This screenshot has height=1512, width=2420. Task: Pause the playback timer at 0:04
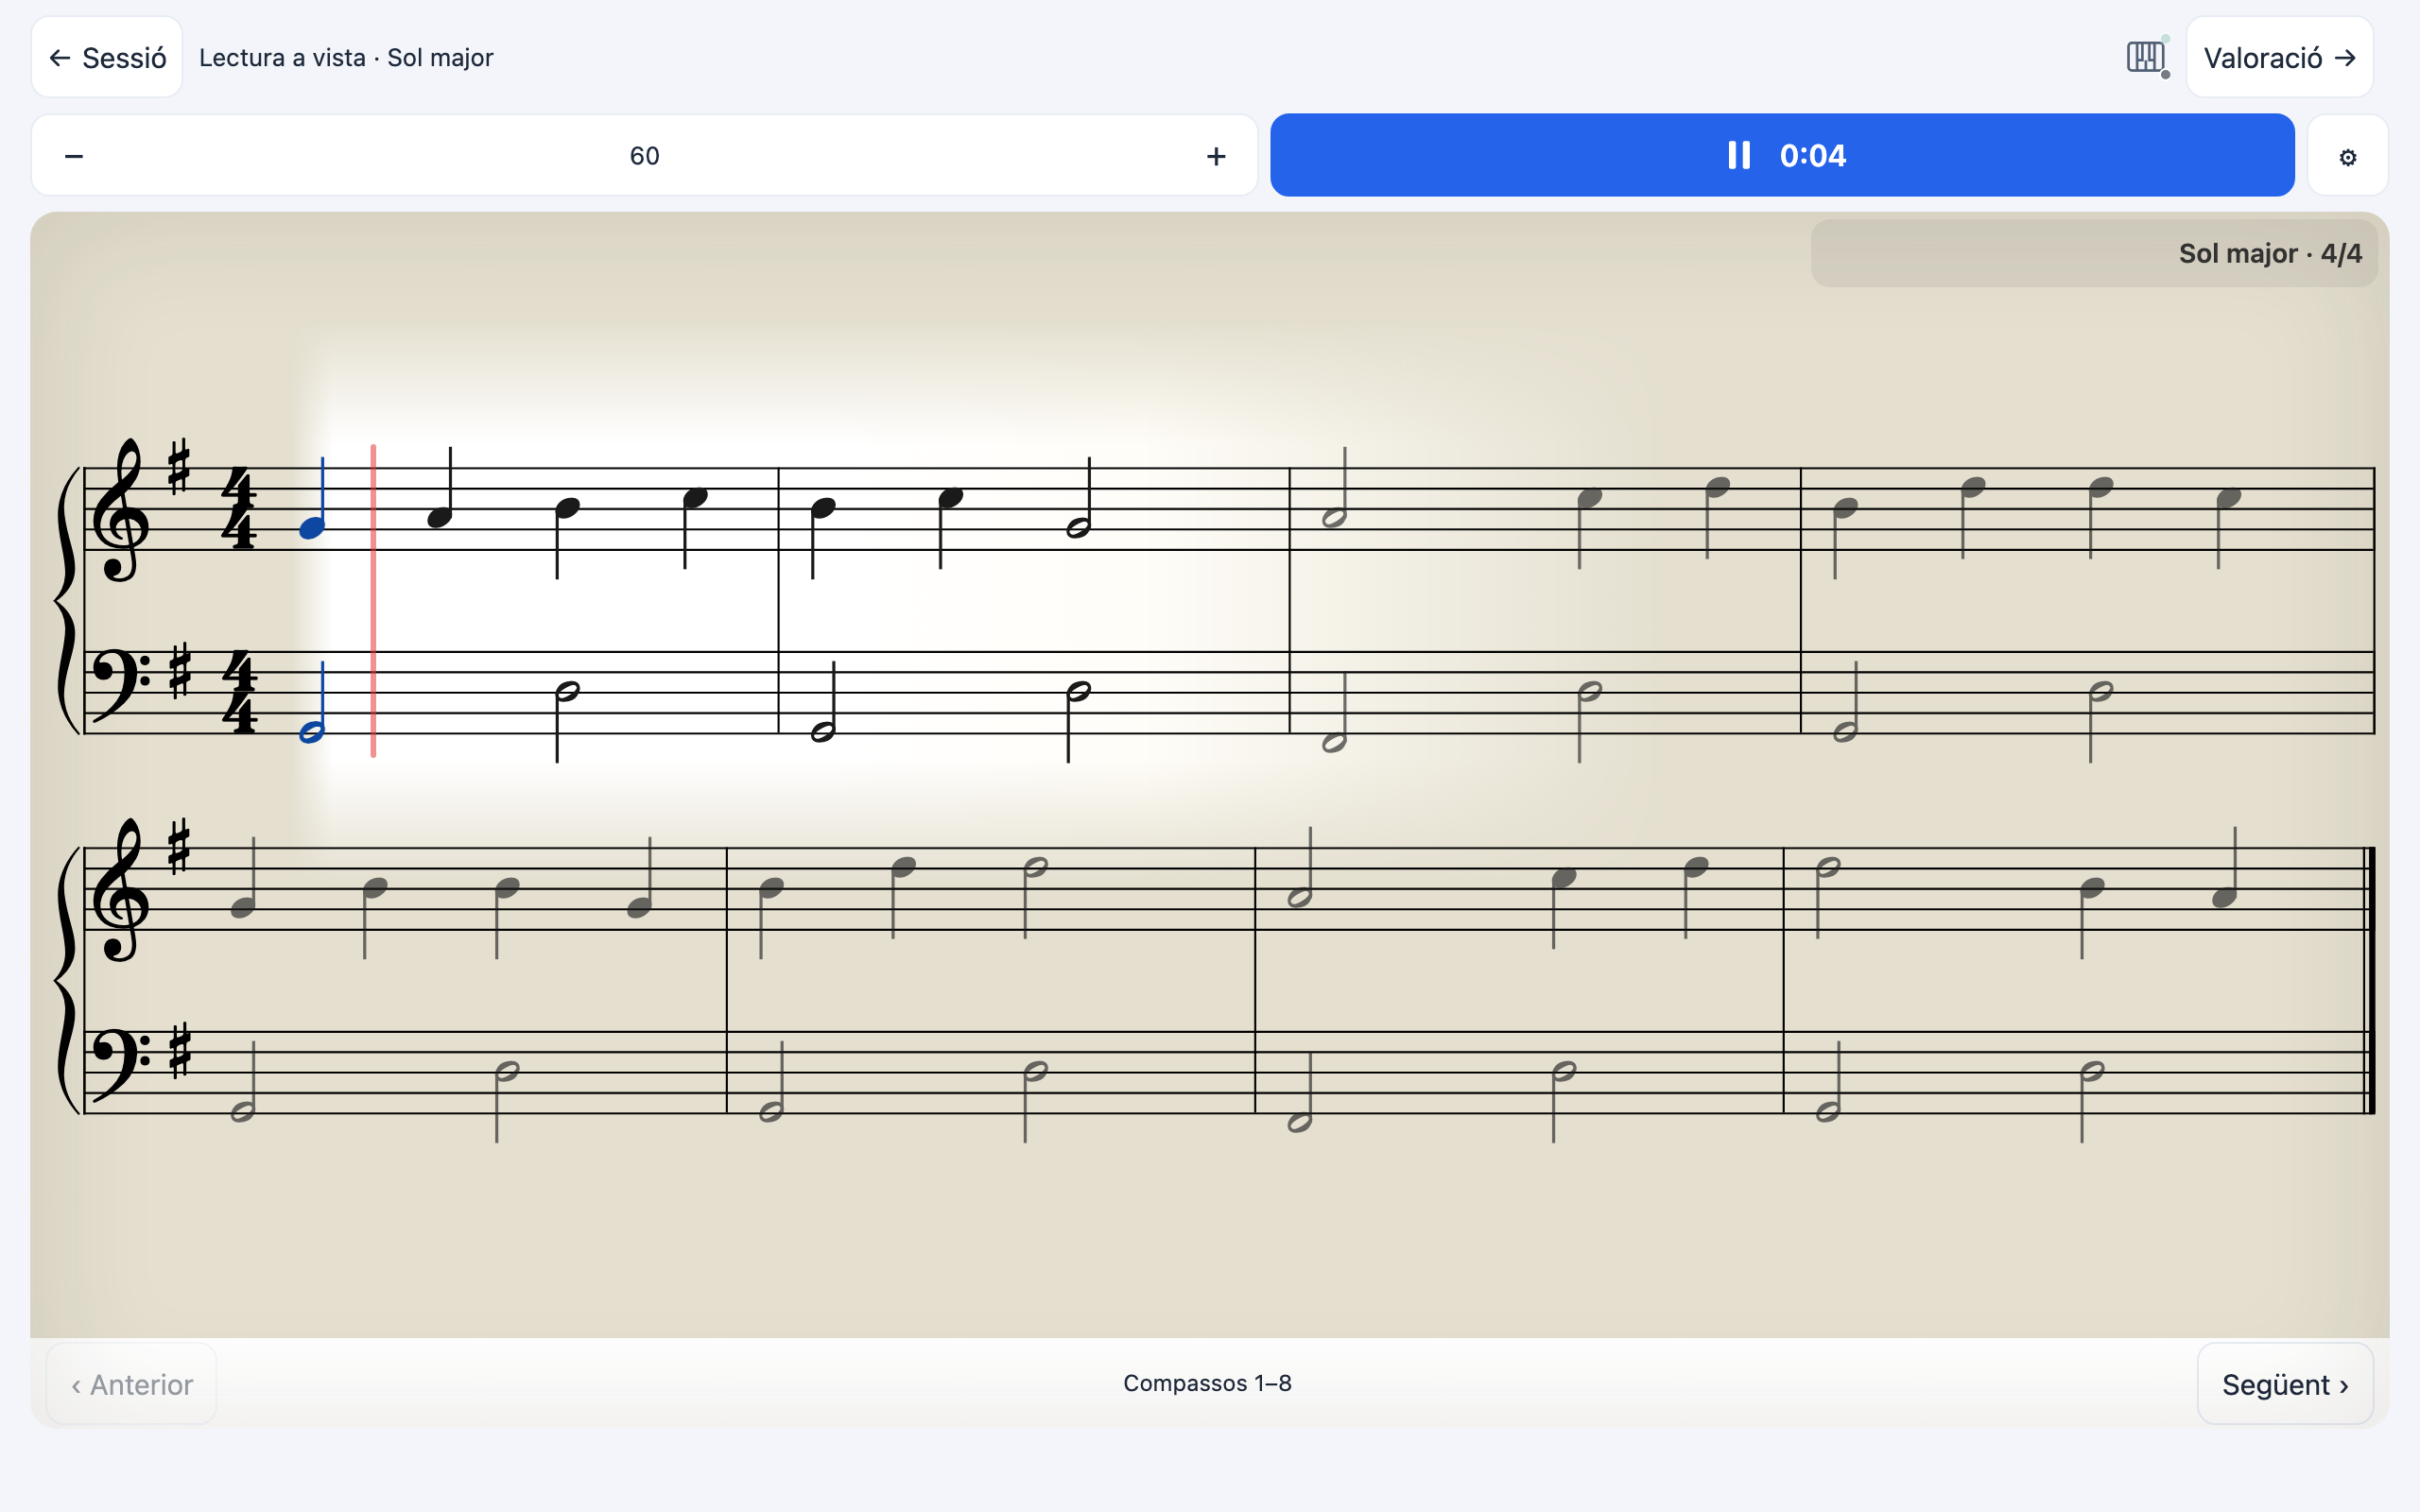[1782, 155]
